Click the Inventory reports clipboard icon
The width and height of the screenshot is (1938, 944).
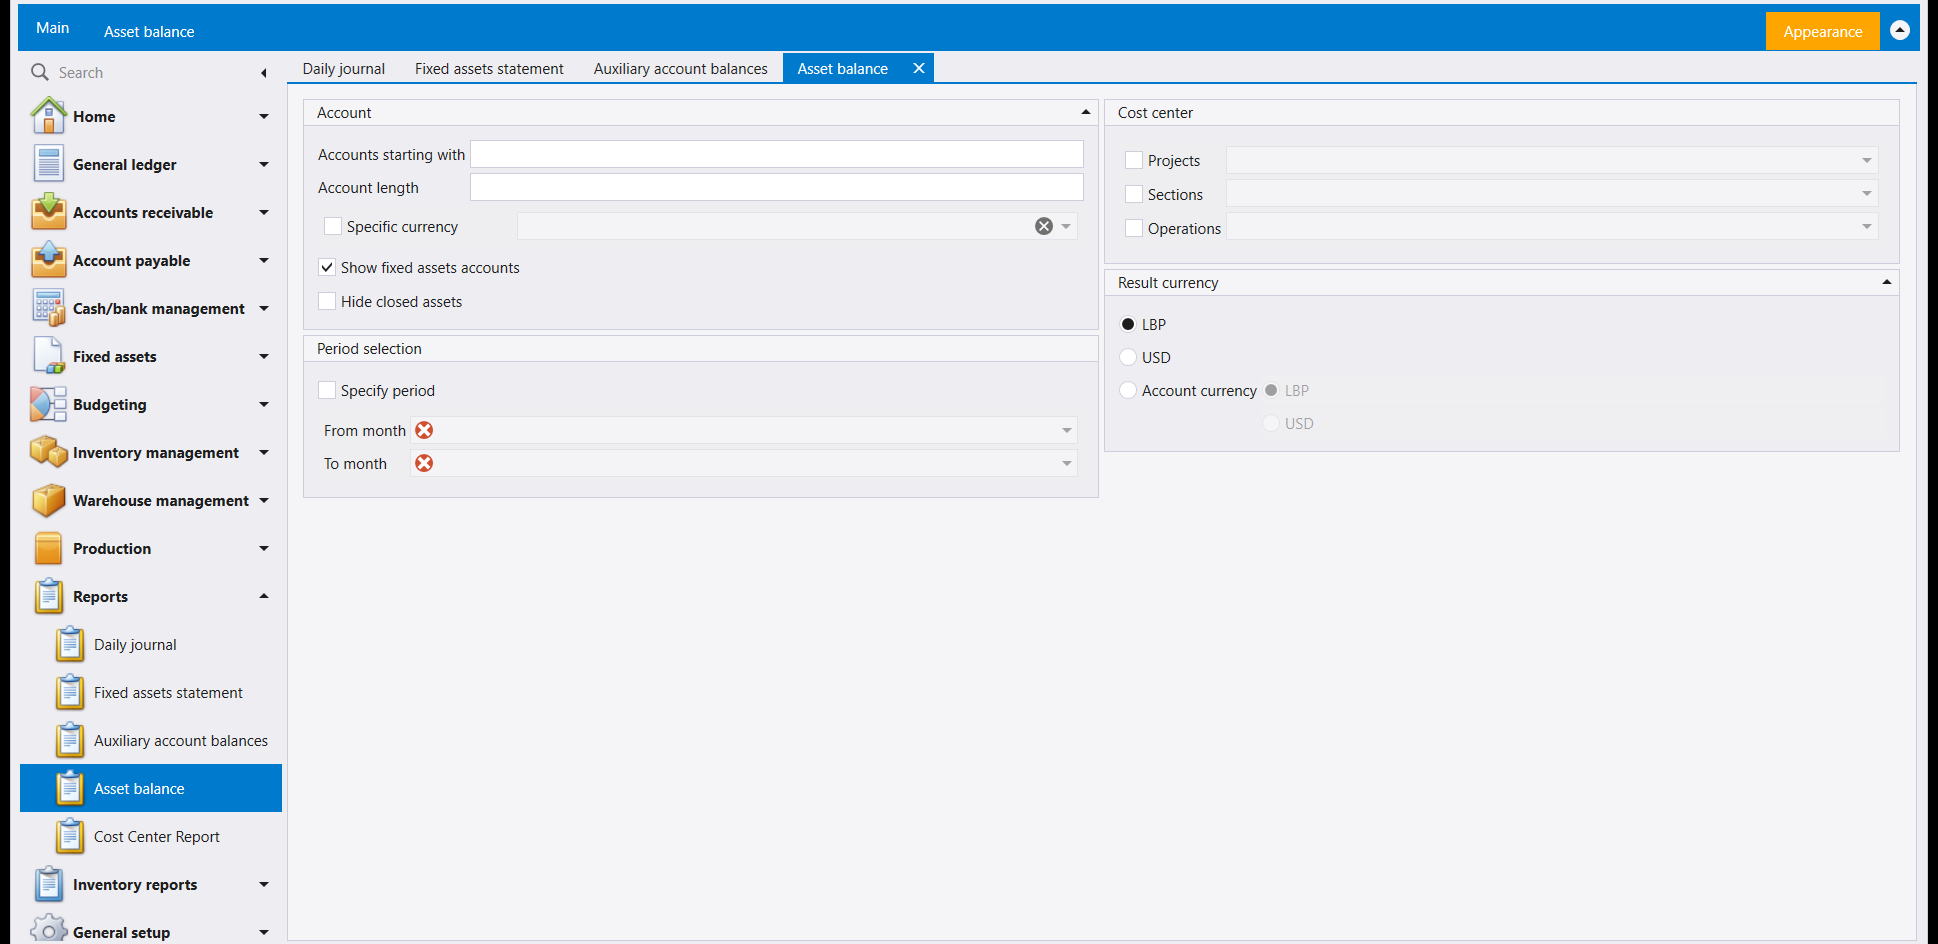pyautogui.click(x=48, y=884)
